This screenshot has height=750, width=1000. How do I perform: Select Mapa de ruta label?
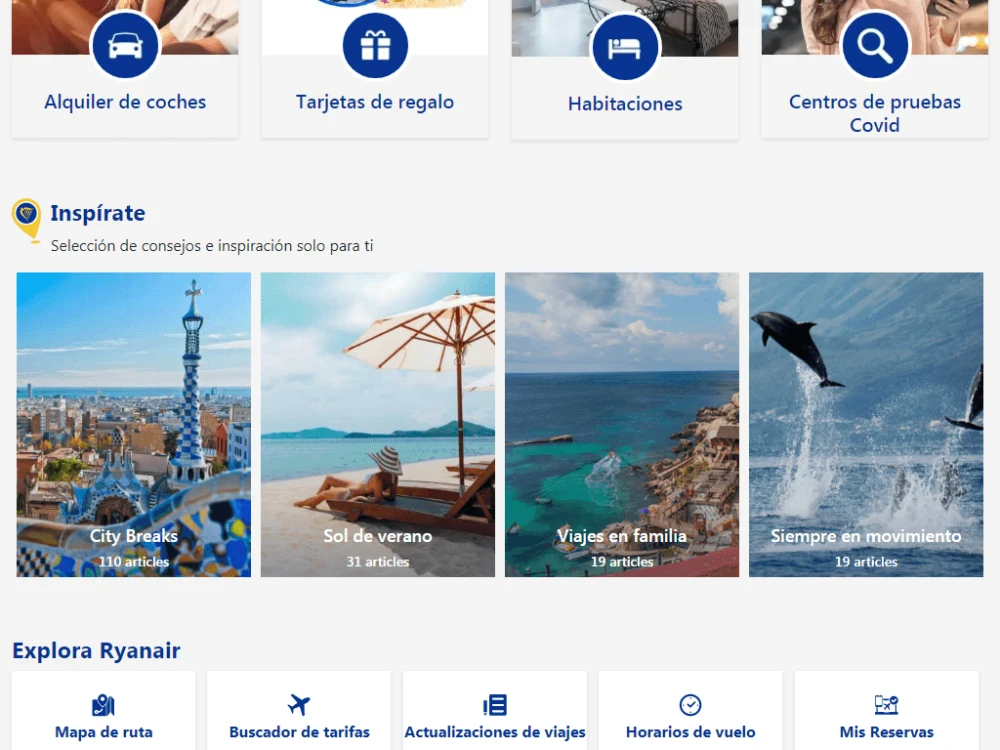[x=103, y=732]
